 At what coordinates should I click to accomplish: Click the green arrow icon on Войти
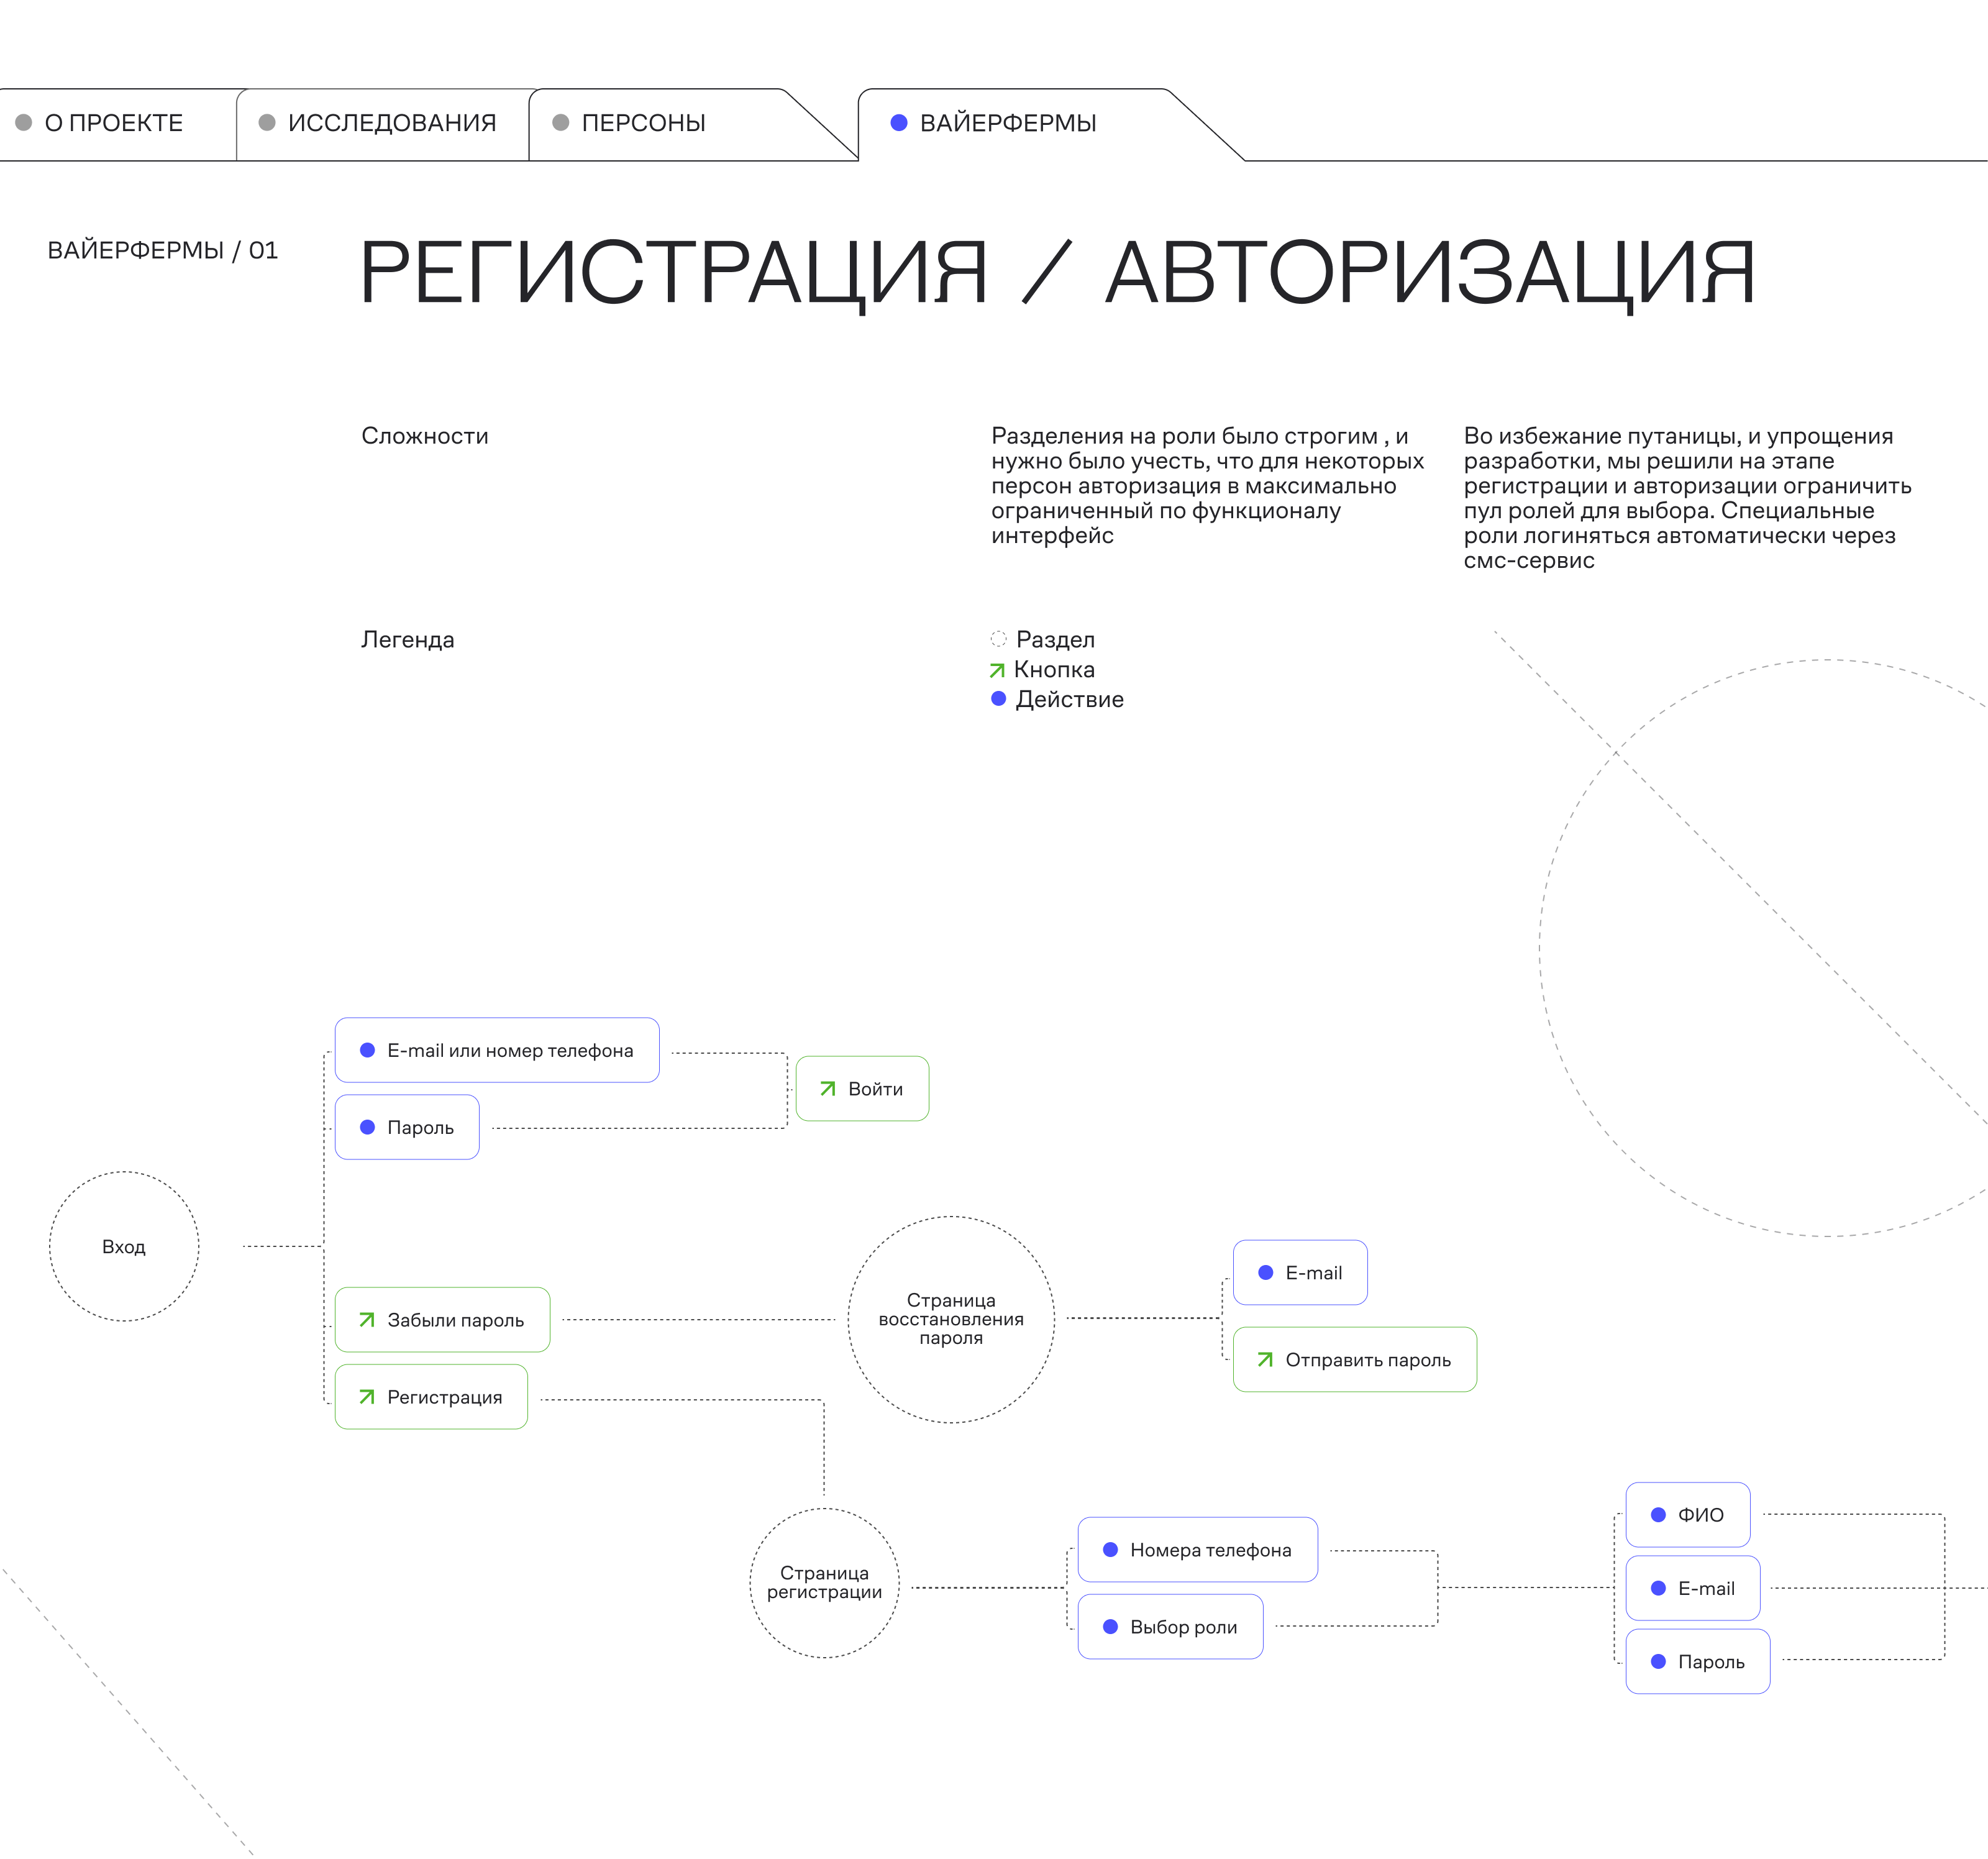pos(827,1088)
